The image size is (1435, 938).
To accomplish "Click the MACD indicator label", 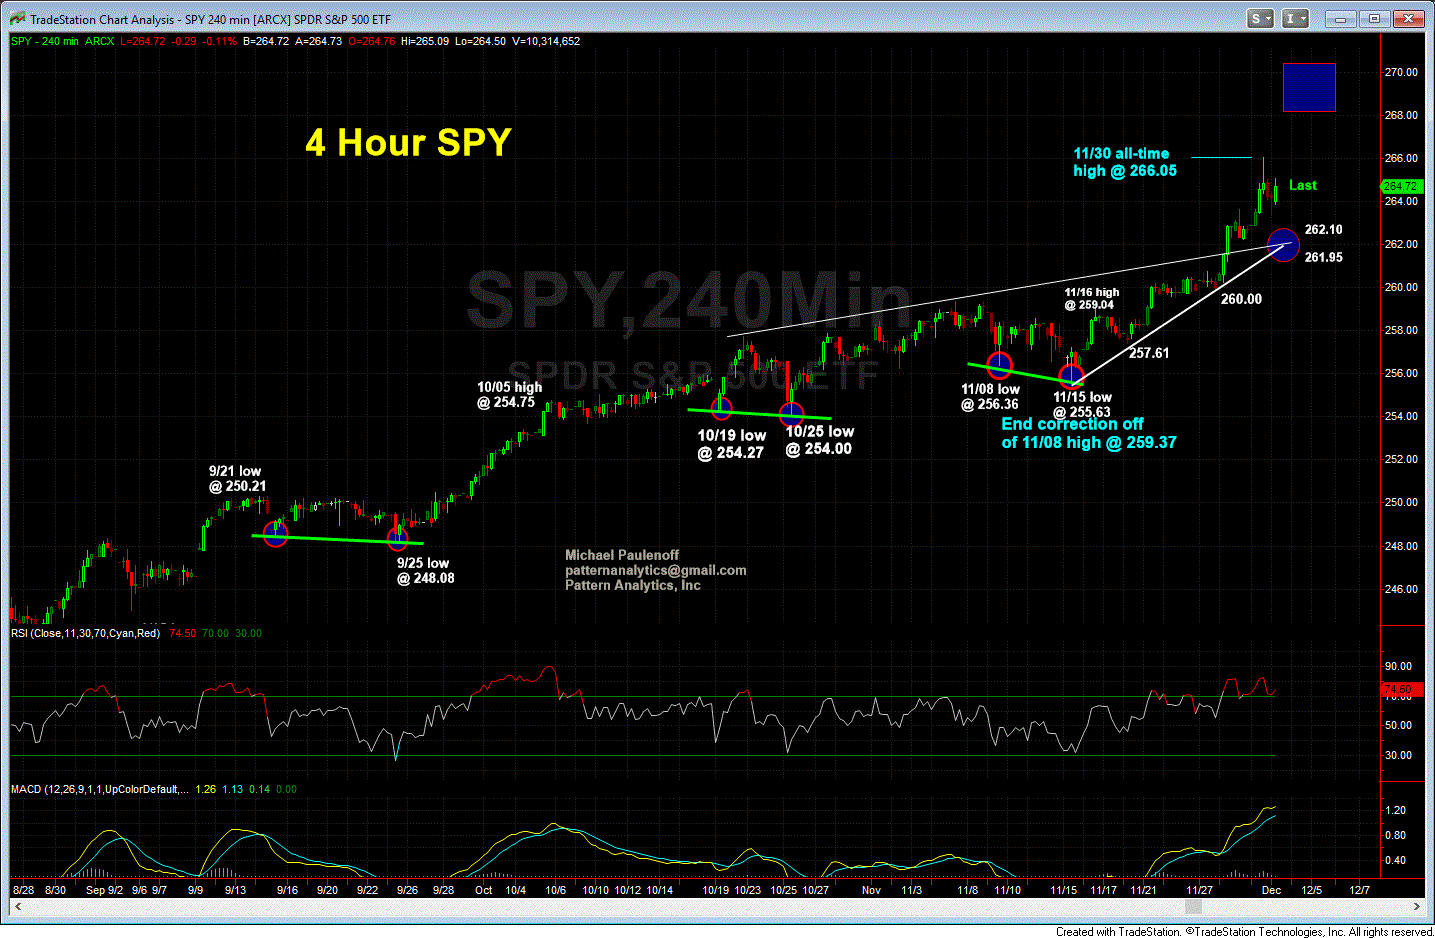I will point(98,789).
